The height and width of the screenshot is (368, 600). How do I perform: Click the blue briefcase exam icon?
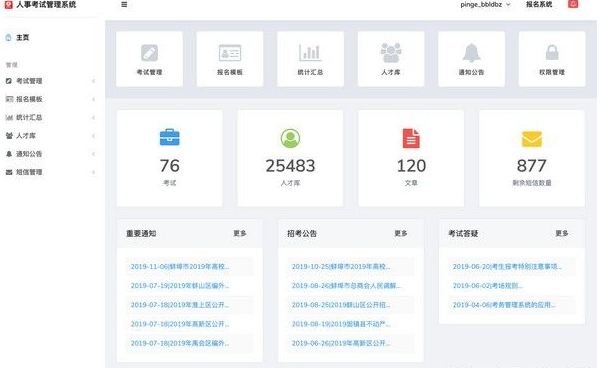[x=170, y=138]
